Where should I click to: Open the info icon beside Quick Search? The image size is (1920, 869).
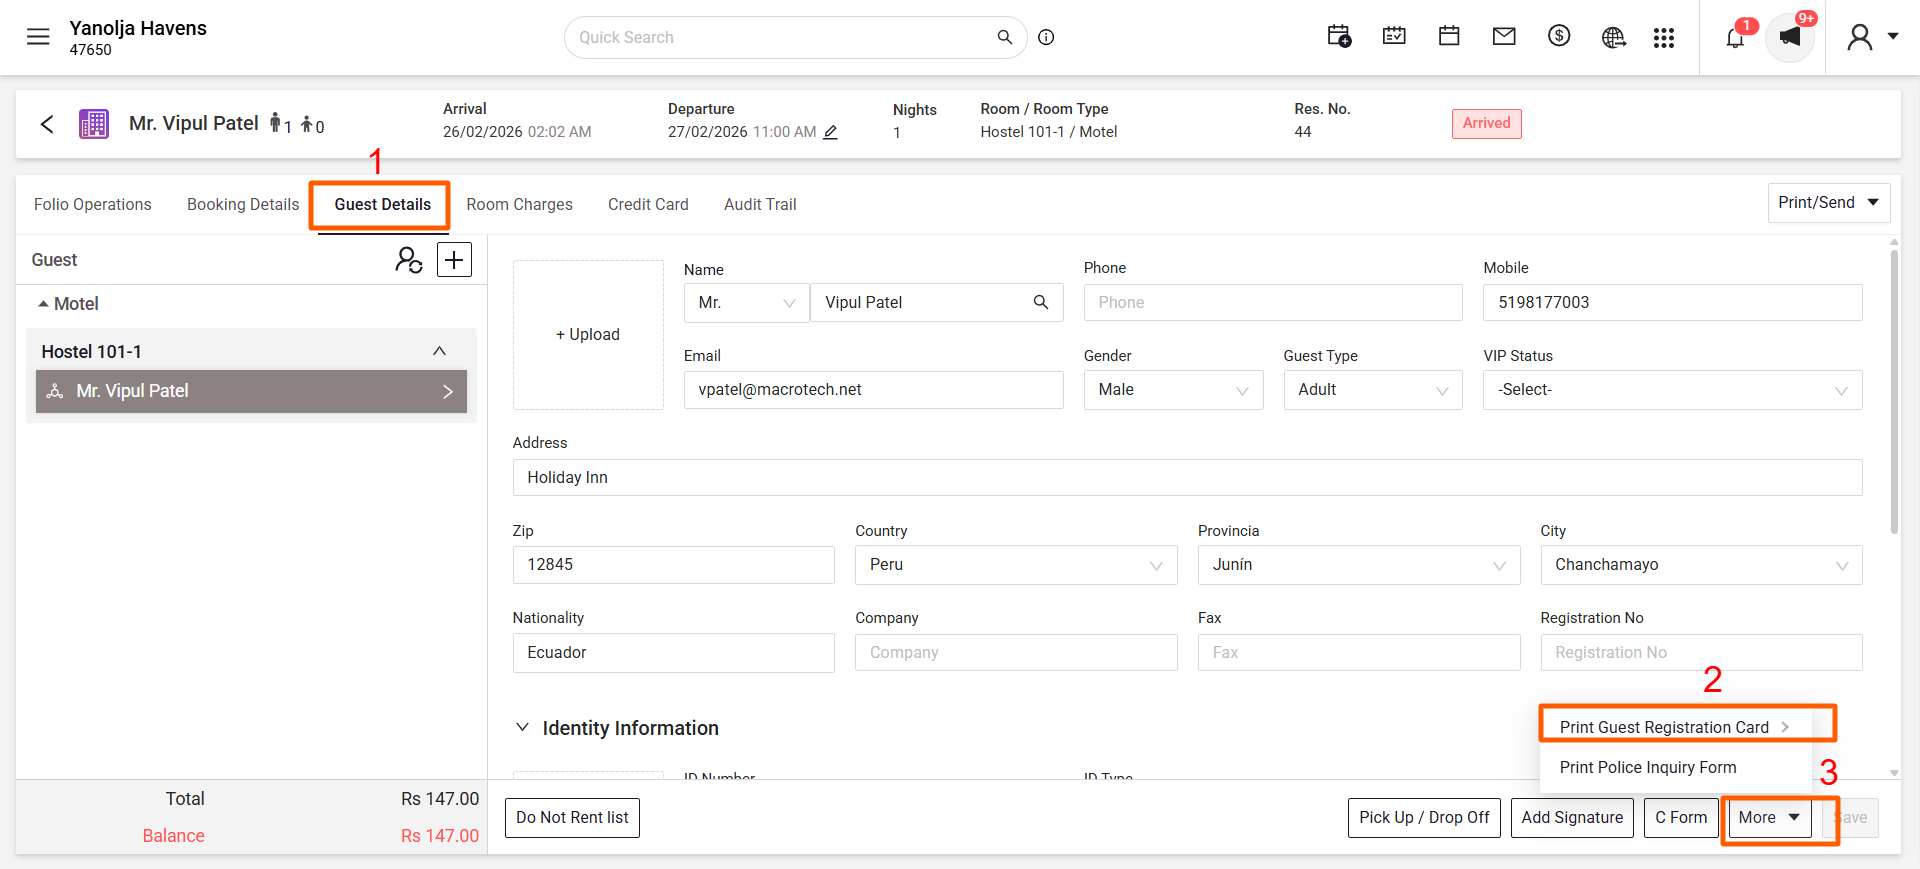coord(1046,37)
